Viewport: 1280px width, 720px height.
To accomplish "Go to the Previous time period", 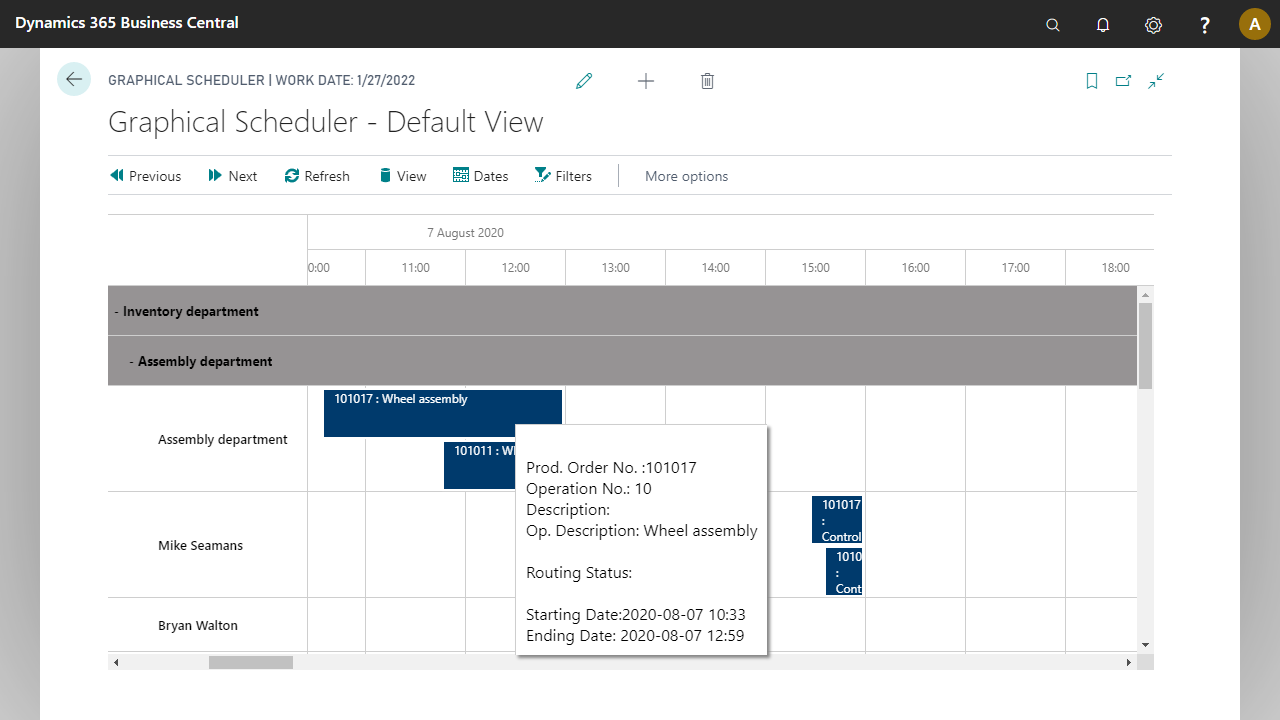I will tap(145, 176).
